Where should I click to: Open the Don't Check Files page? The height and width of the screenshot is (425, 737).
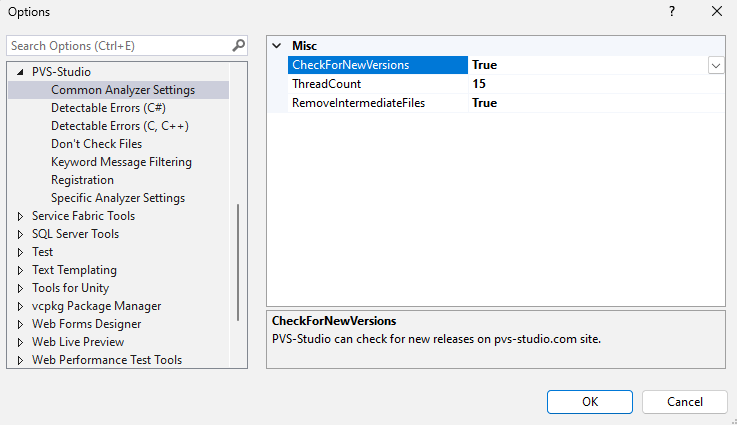coord(96,144)
